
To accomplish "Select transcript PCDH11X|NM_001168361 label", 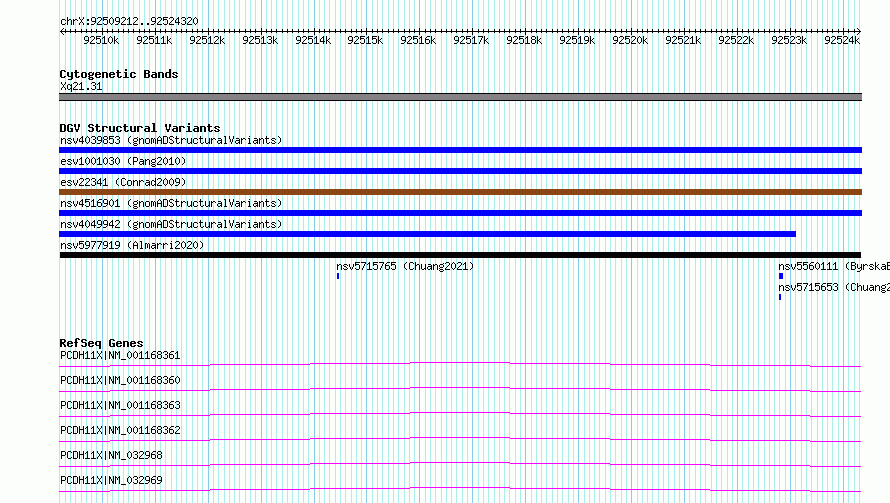I will 120,355.
